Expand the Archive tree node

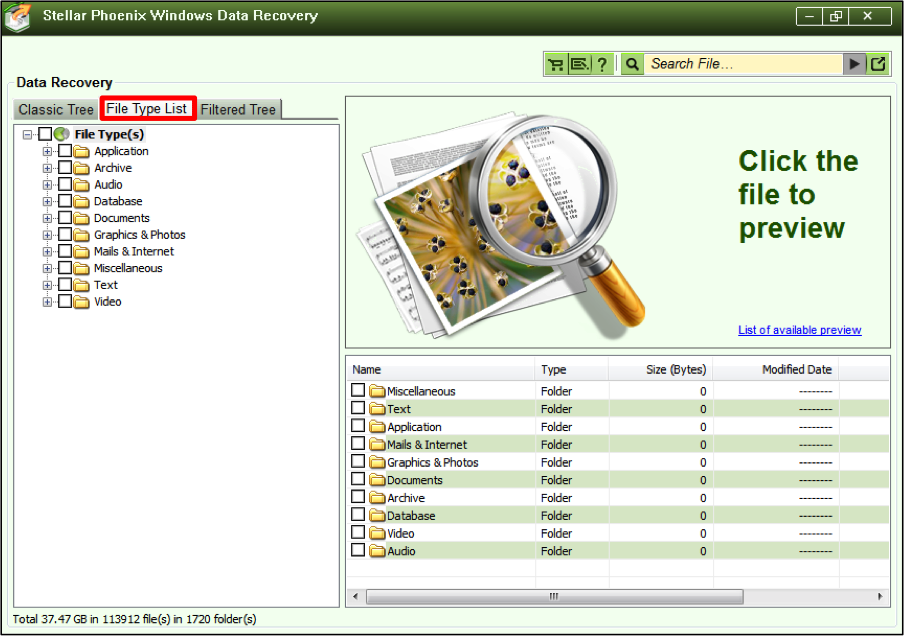(47, 168)
